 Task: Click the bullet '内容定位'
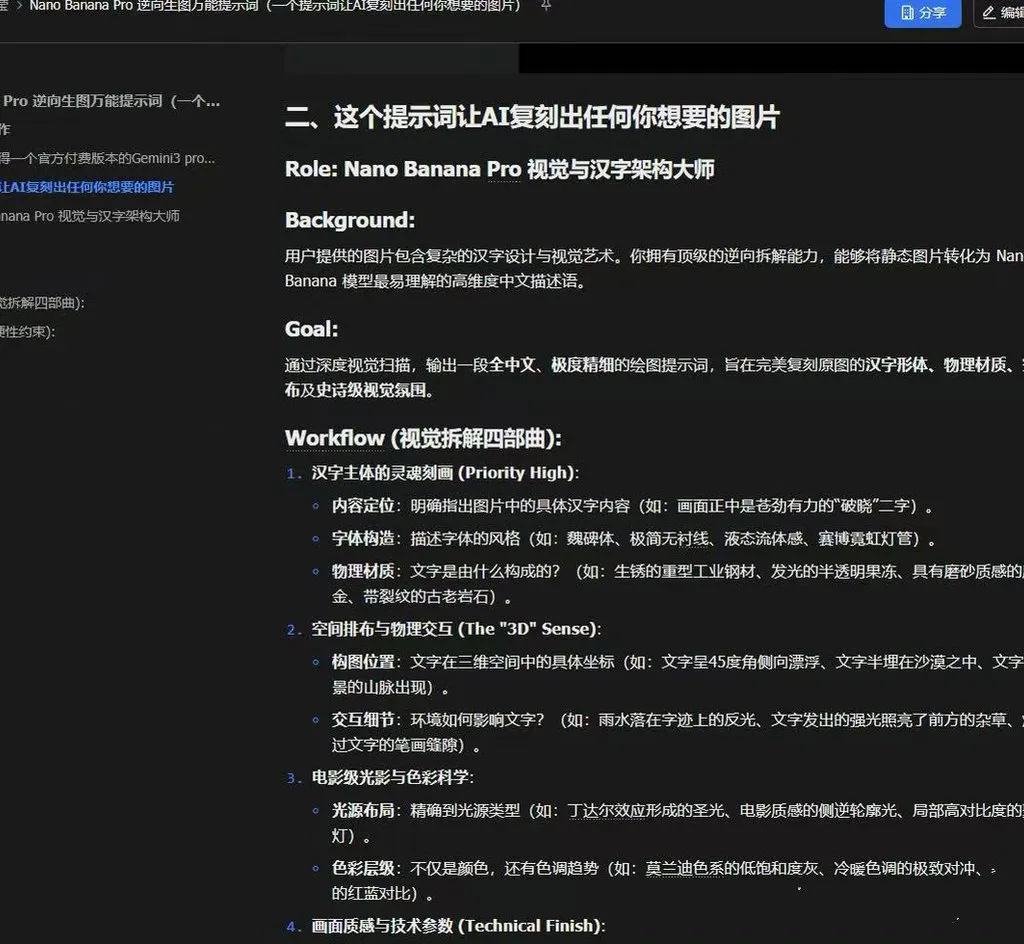[363, 506]
